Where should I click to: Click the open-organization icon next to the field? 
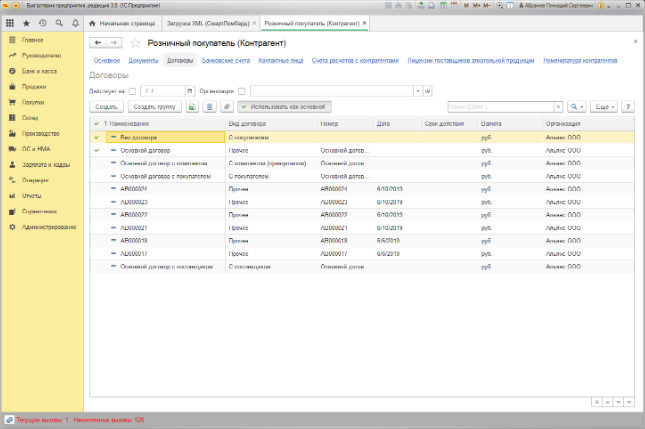coord(428,91)
